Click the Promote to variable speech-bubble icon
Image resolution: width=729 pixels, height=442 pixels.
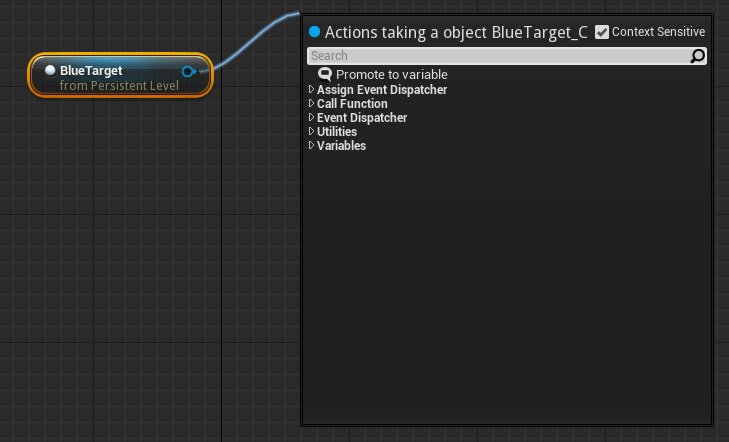325,74
